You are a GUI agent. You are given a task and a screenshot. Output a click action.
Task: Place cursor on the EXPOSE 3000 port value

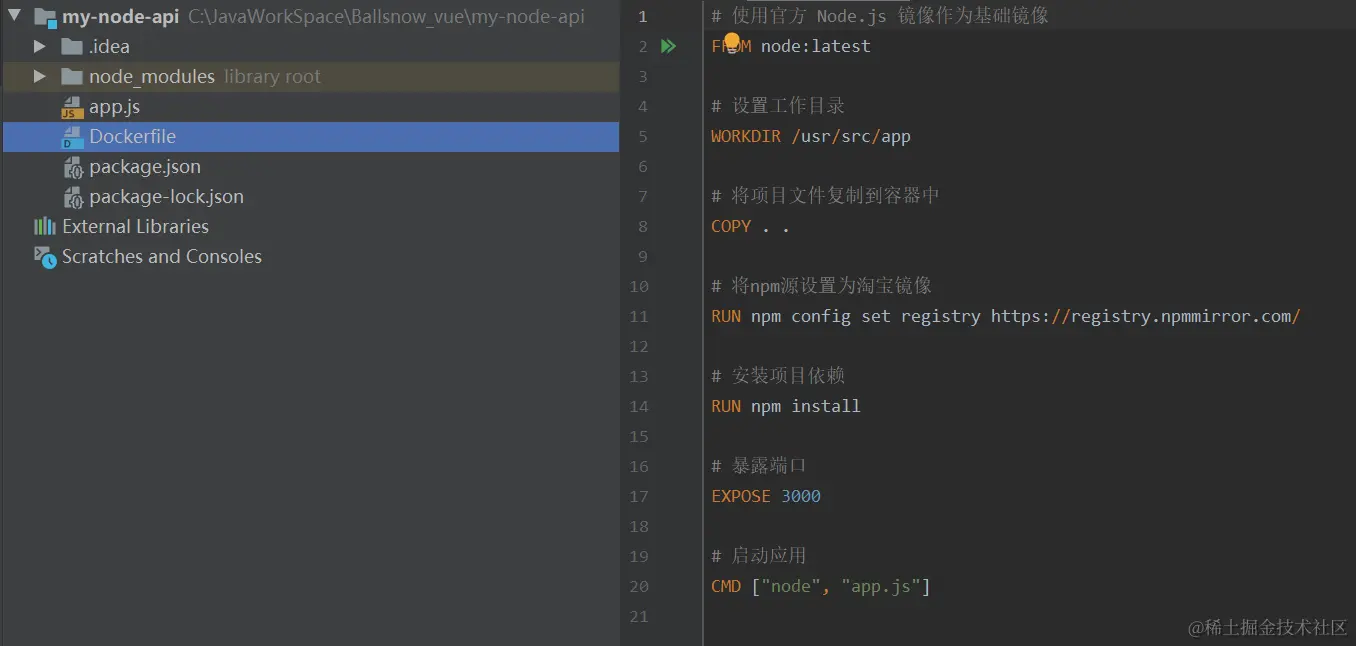pyautogui.click(x=801, y=496)
